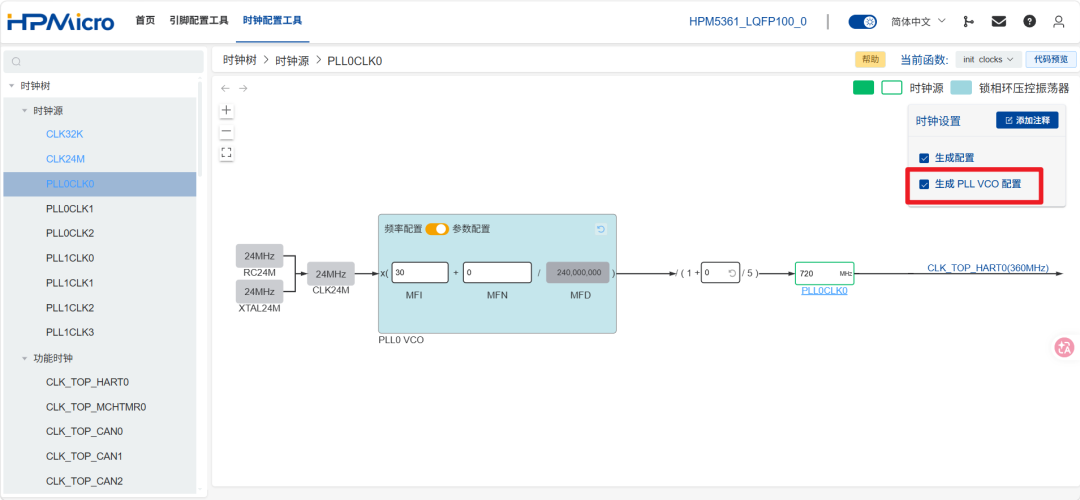Click the CLK_TOP_HART0(360MHz) output label

pos(988,268)
